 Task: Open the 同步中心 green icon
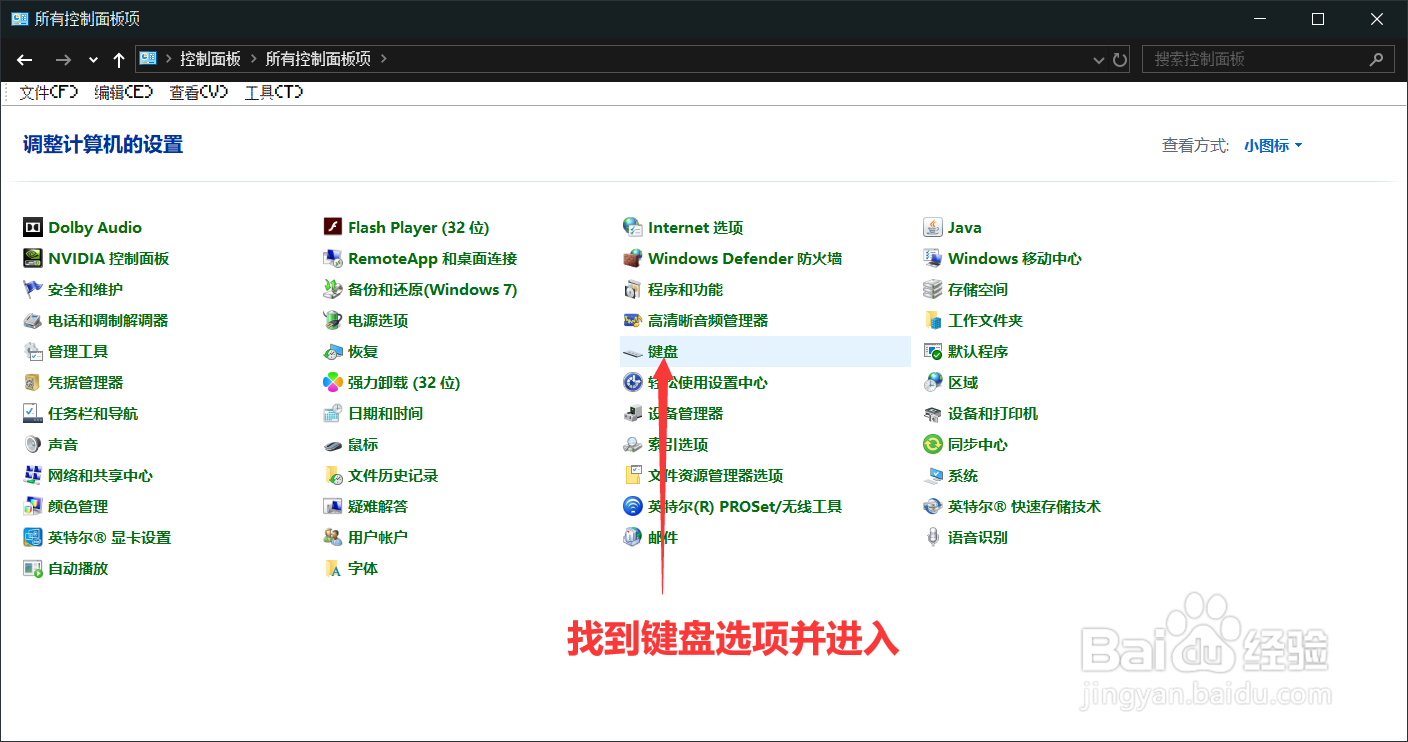(933, 444)
